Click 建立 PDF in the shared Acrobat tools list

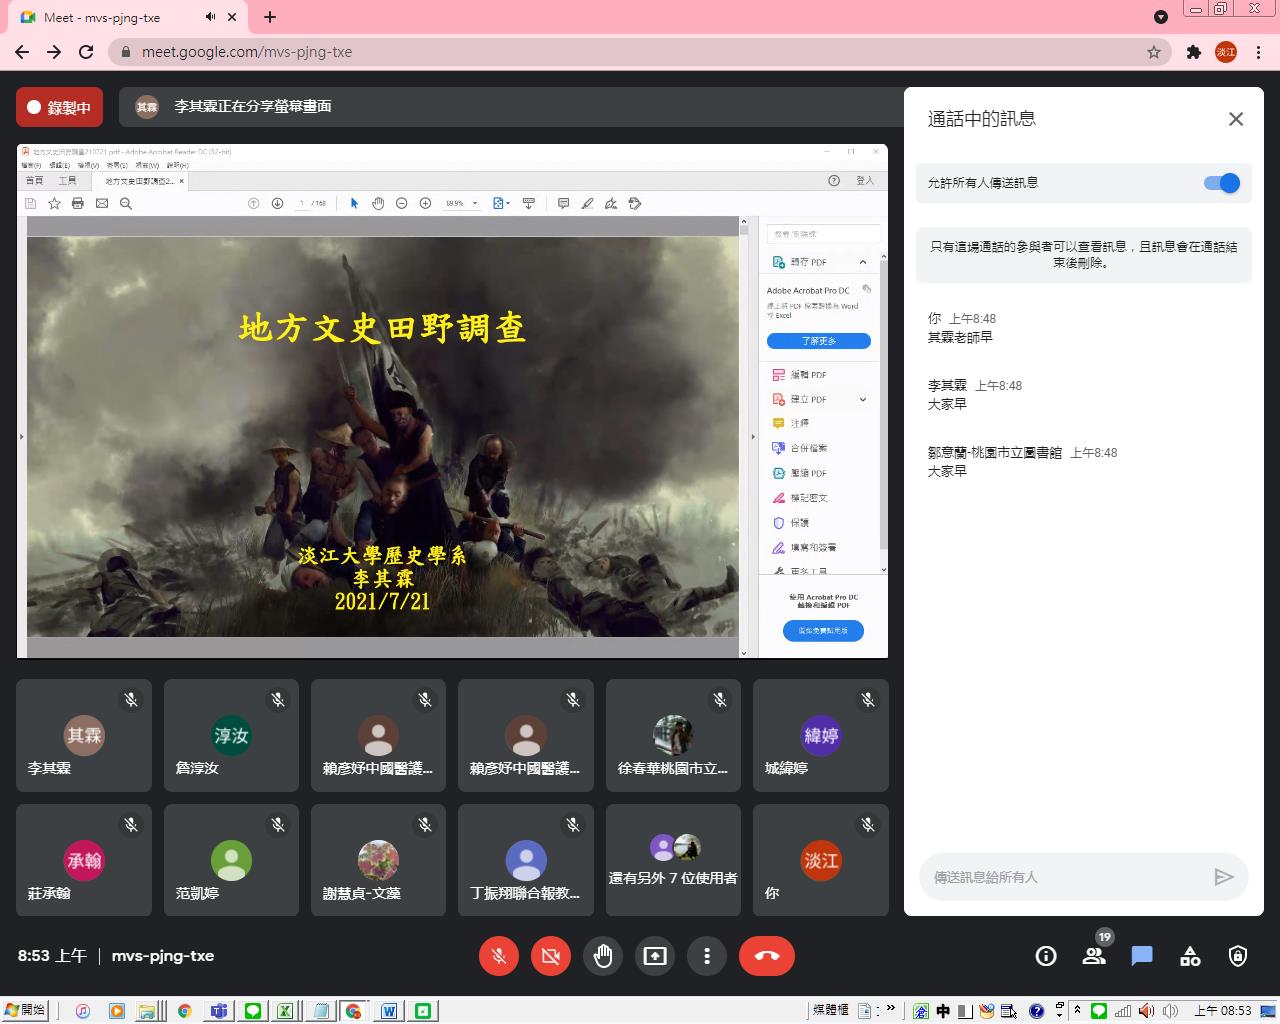pyautogui.click(x=809, y=399)
